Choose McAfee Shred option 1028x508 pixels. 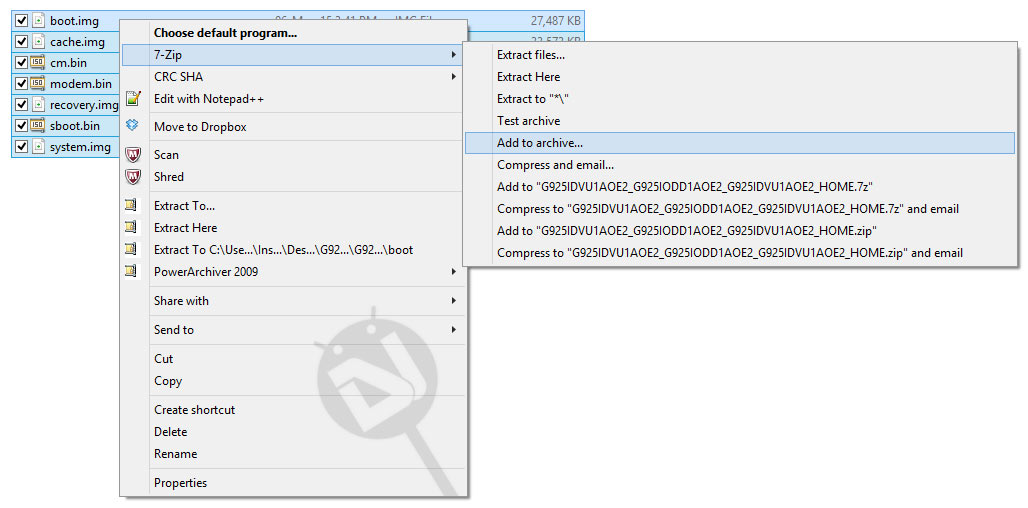[168, 177]
